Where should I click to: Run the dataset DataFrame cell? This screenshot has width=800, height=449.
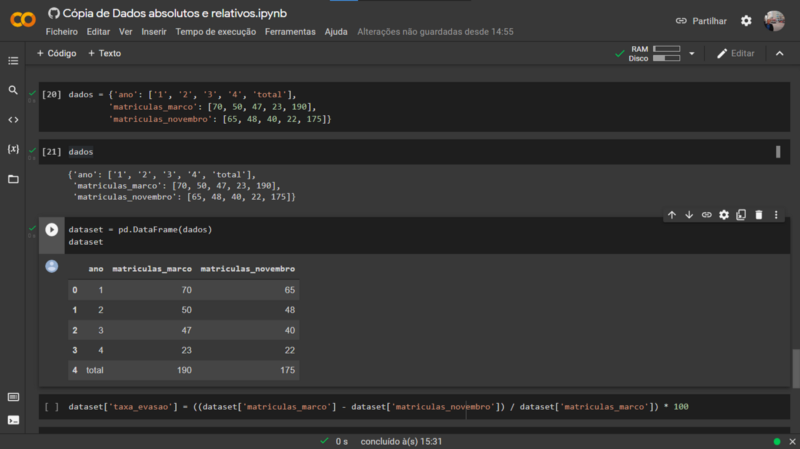tap(52, 230)
